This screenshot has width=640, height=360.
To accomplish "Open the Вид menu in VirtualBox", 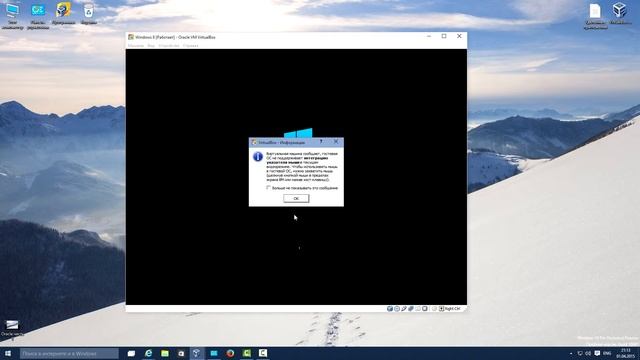I will (x=151, y=46).
